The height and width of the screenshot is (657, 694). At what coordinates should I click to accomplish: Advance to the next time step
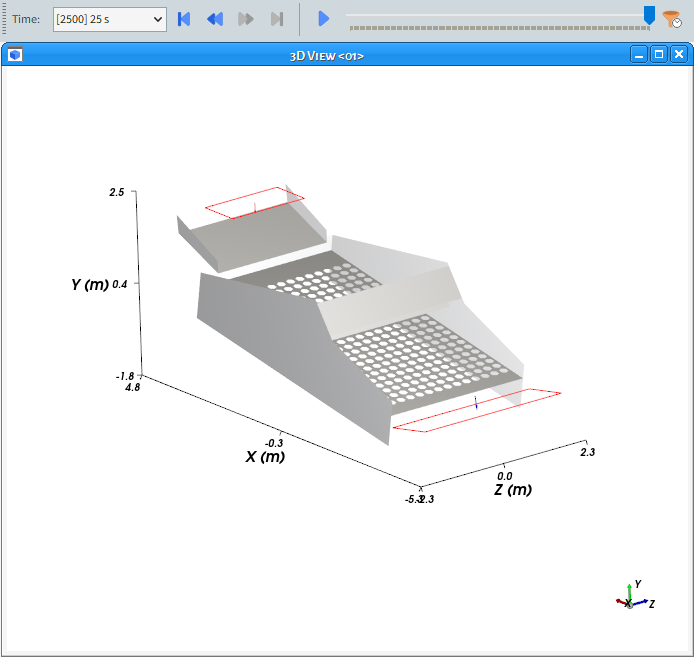[x=246, y=19]
